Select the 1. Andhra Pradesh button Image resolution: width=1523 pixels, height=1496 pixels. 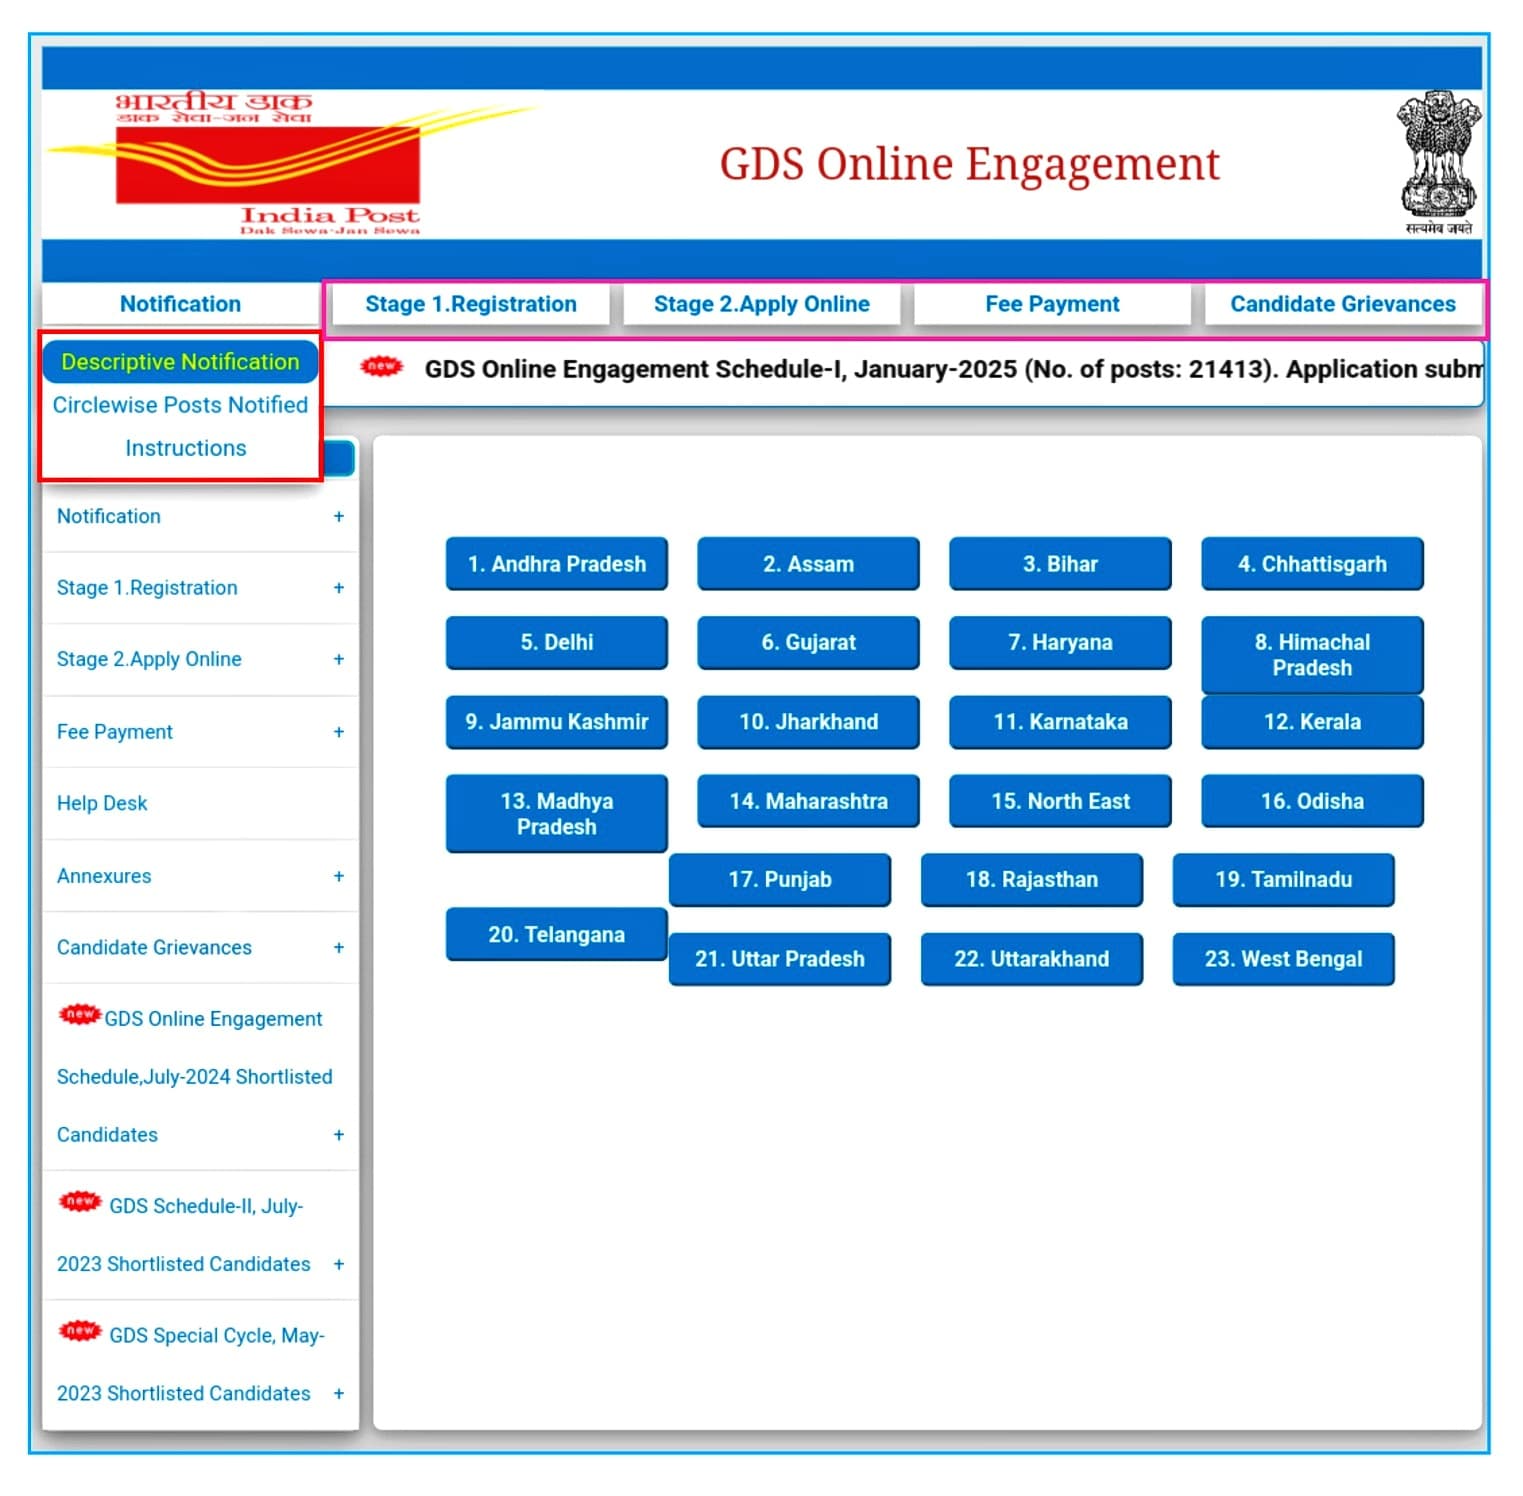(x=557, y=564)
